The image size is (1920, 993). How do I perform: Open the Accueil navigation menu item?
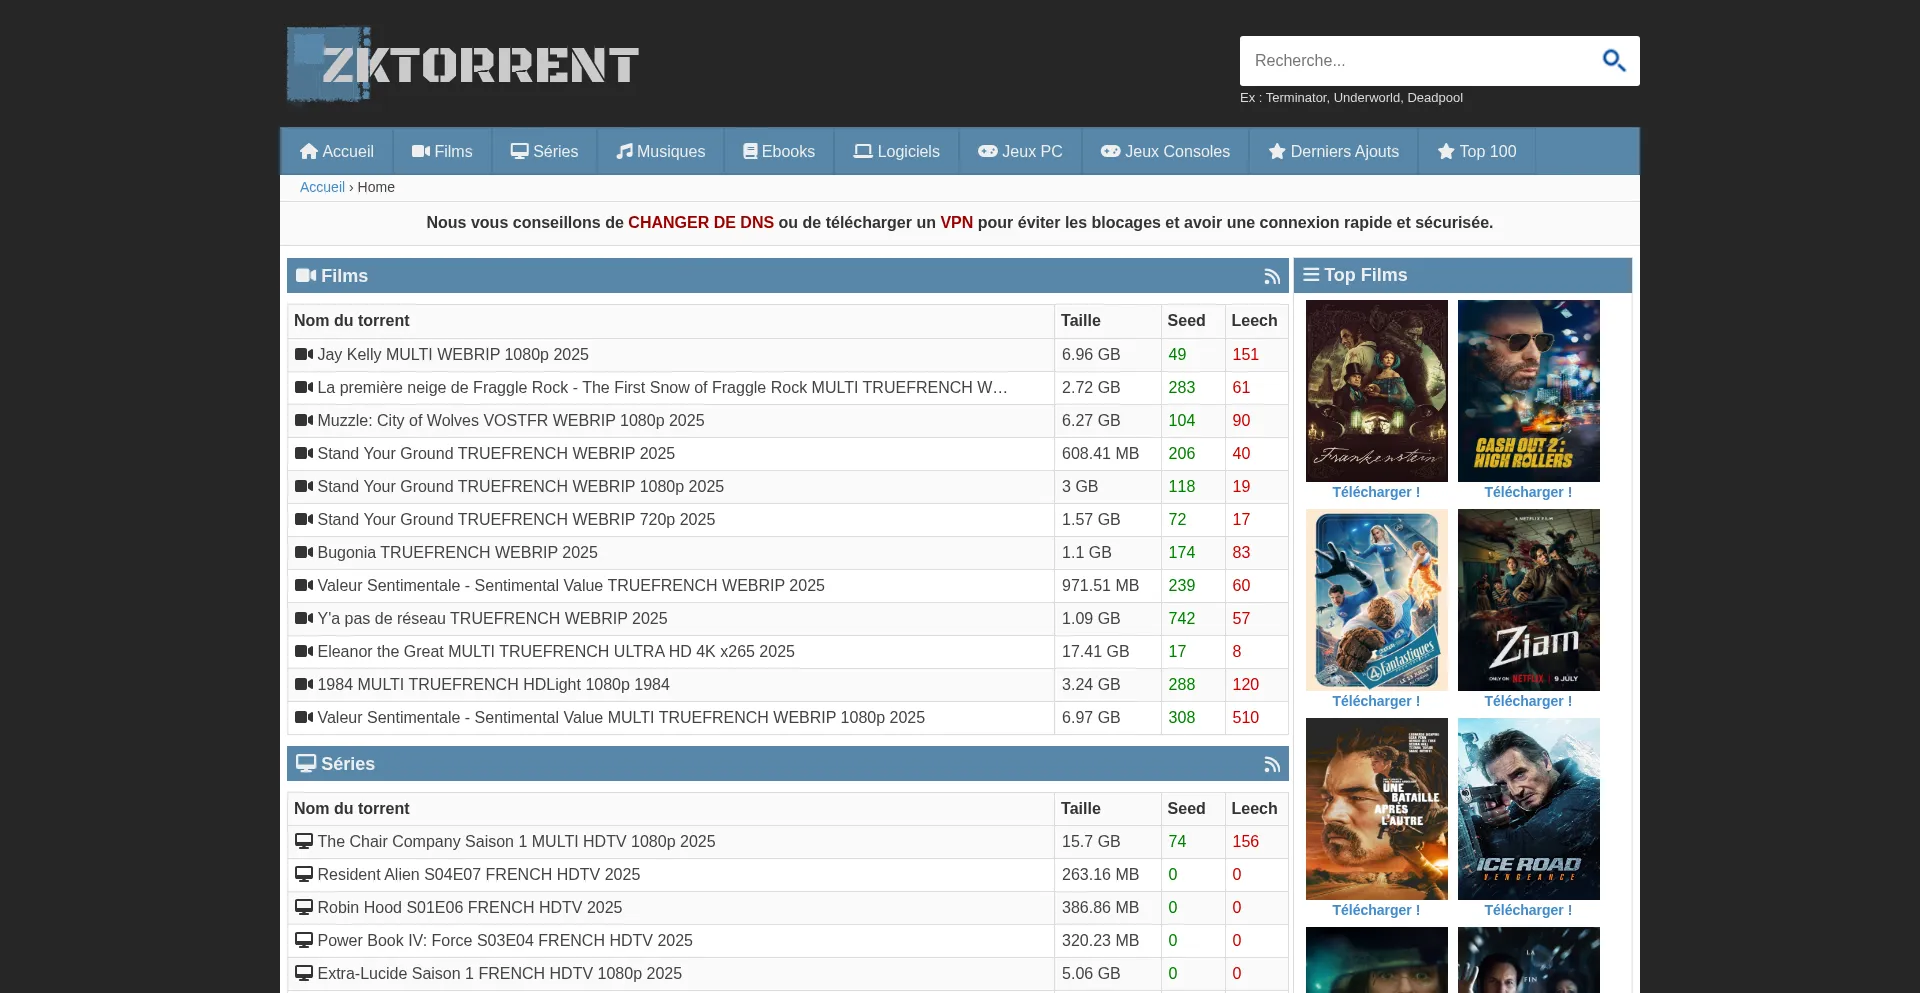(337, 152)
